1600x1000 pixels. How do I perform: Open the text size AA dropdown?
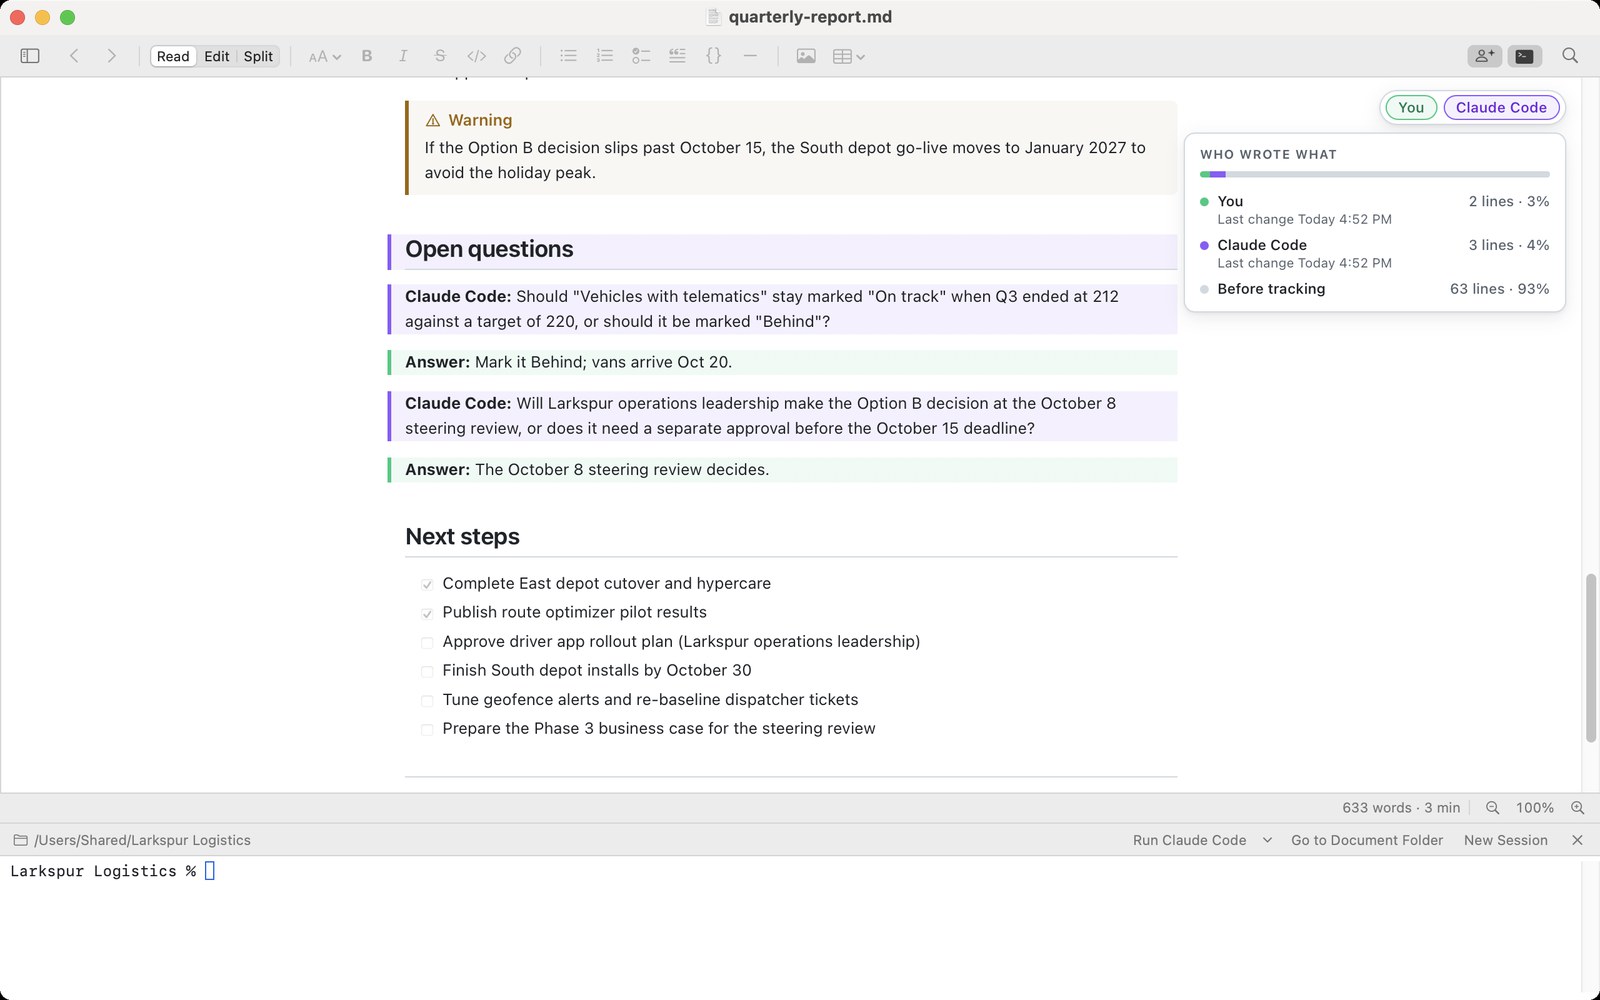[x=324, y=56]
